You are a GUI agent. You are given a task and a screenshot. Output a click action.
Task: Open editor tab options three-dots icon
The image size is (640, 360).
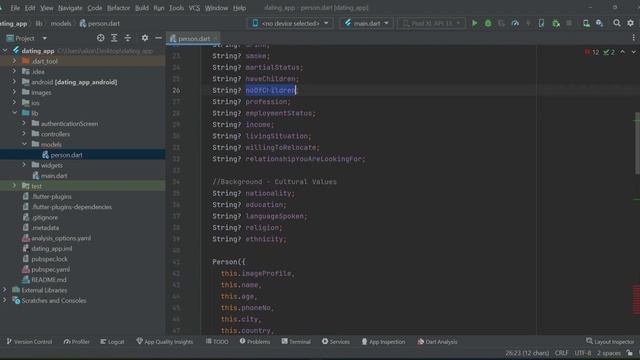point(633,38)
